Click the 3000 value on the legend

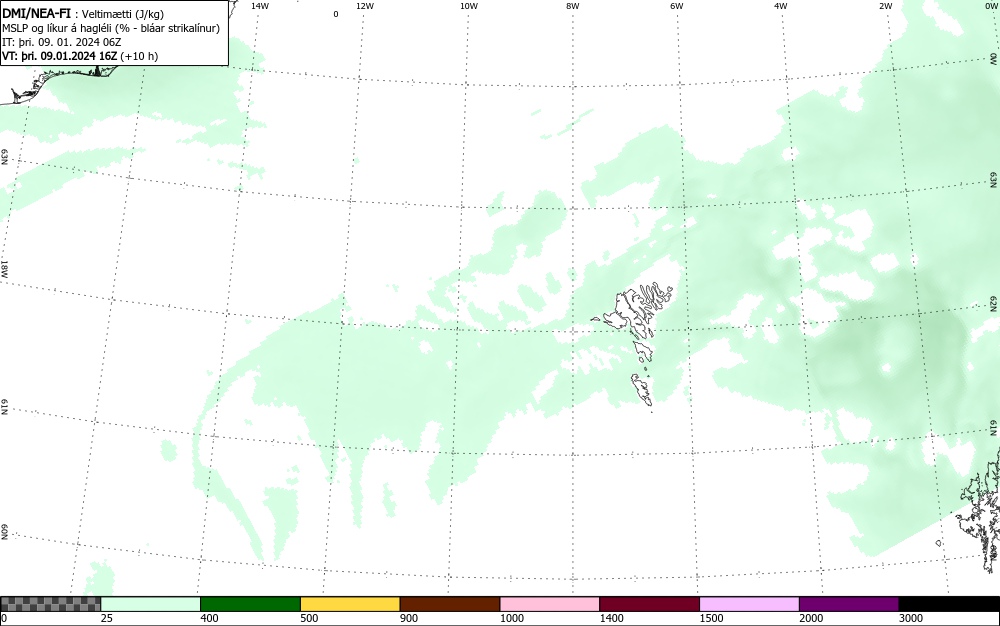(x=911, y=618)
